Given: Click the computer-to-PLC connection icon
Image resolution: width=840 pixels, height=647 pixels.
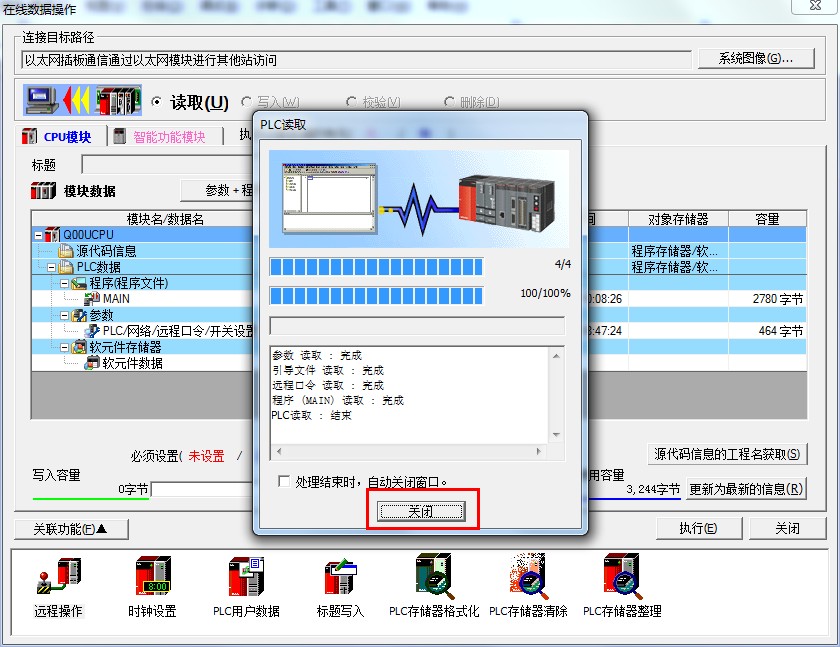Looking at the screenshot, I should pos(80,100).
